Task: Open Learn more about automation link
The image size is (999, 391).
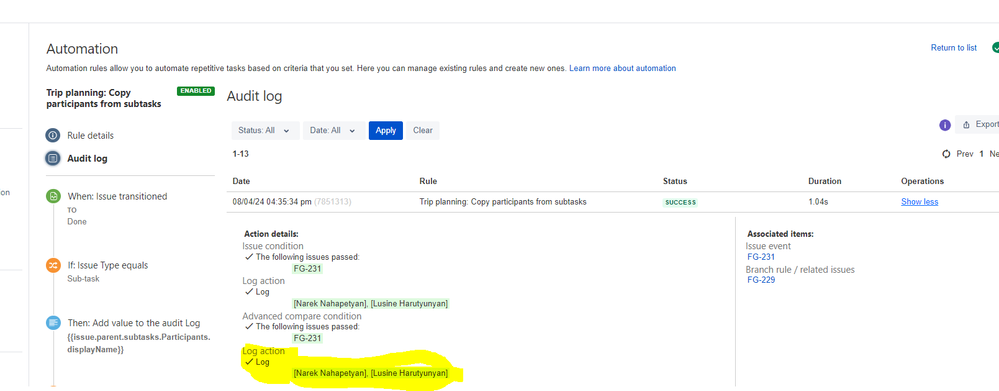Action: pos(622,68)
